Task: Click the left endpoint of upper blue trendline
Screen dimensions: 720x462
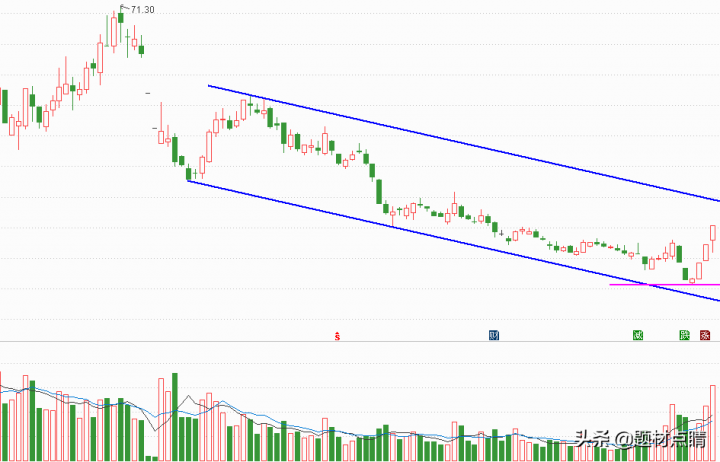Action: (209, 86)
